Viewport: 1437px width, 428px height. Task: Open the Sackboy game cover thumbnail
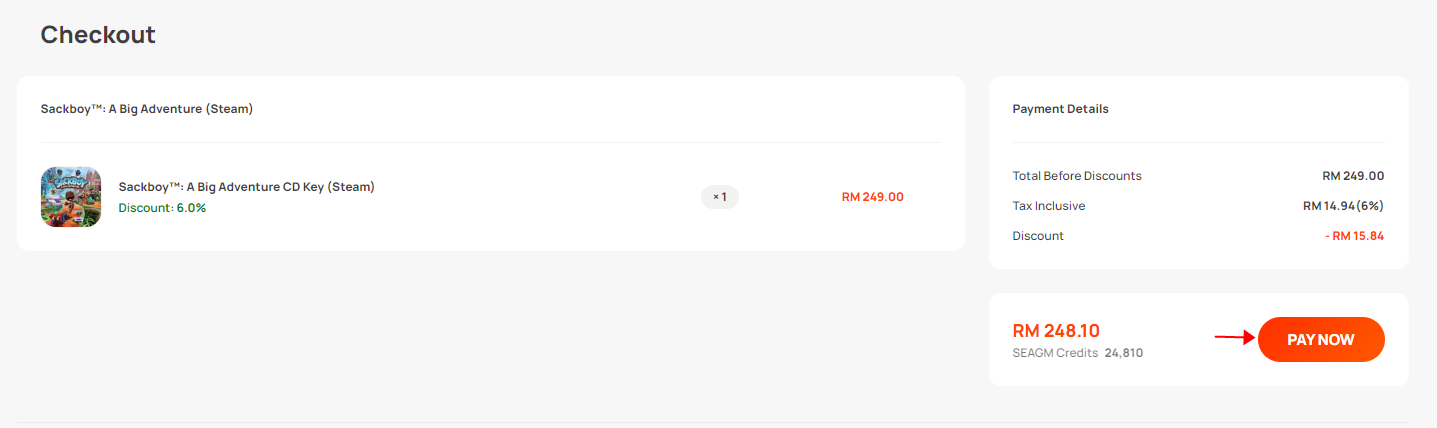(71, 197)
